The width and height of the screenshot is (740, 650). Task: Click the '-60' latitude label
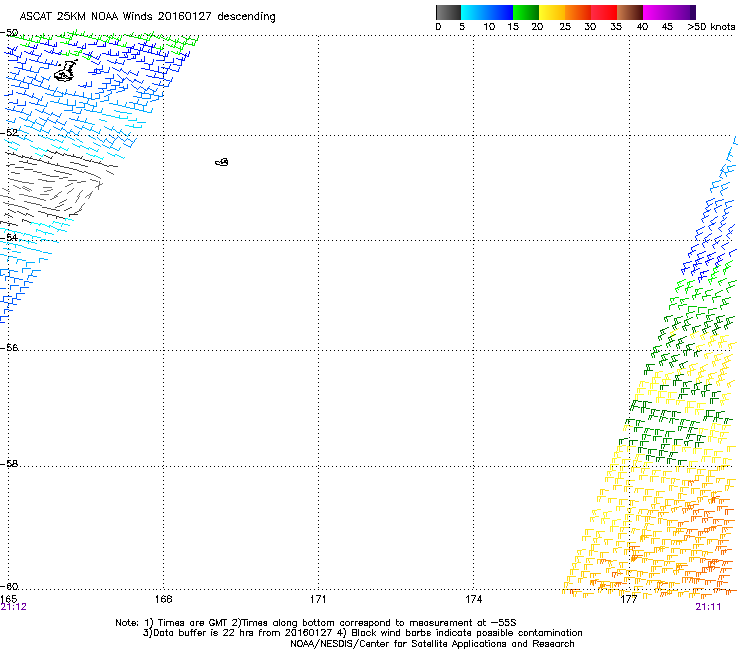pyautogui.click(x=10, y=586)
